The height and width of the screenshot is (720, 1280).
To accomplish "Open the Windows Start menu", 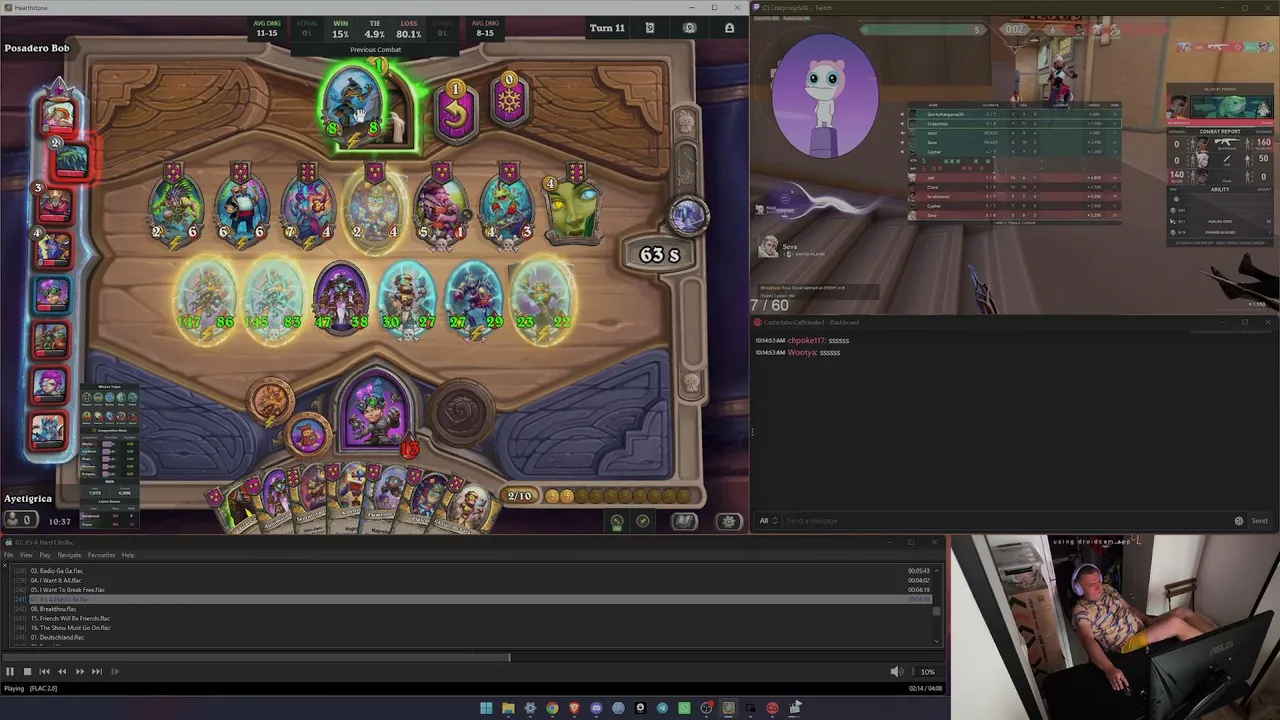I will point(486,708).
